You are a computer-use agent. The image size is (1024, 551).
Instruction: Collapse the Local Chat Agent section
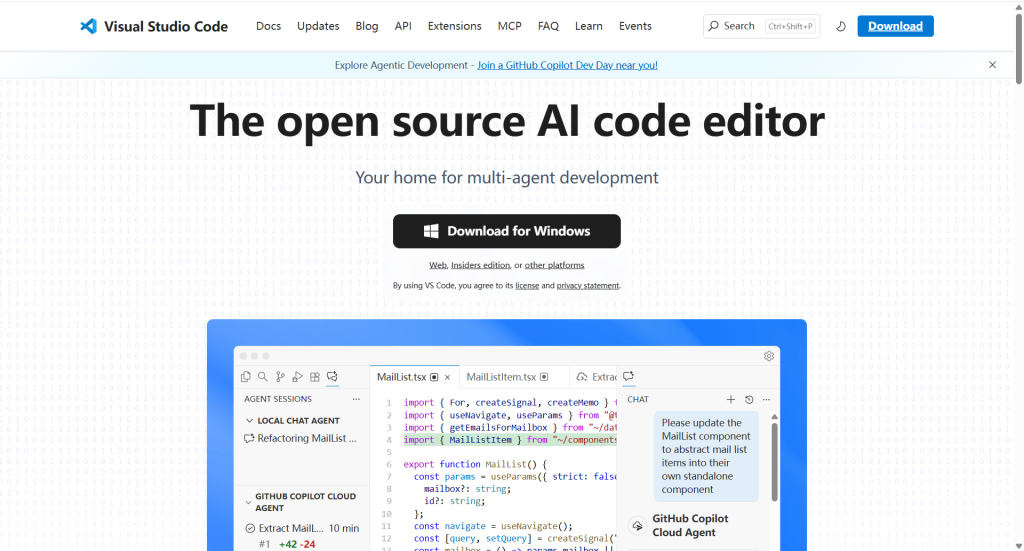pyautogui.click(x=249, y=421)
